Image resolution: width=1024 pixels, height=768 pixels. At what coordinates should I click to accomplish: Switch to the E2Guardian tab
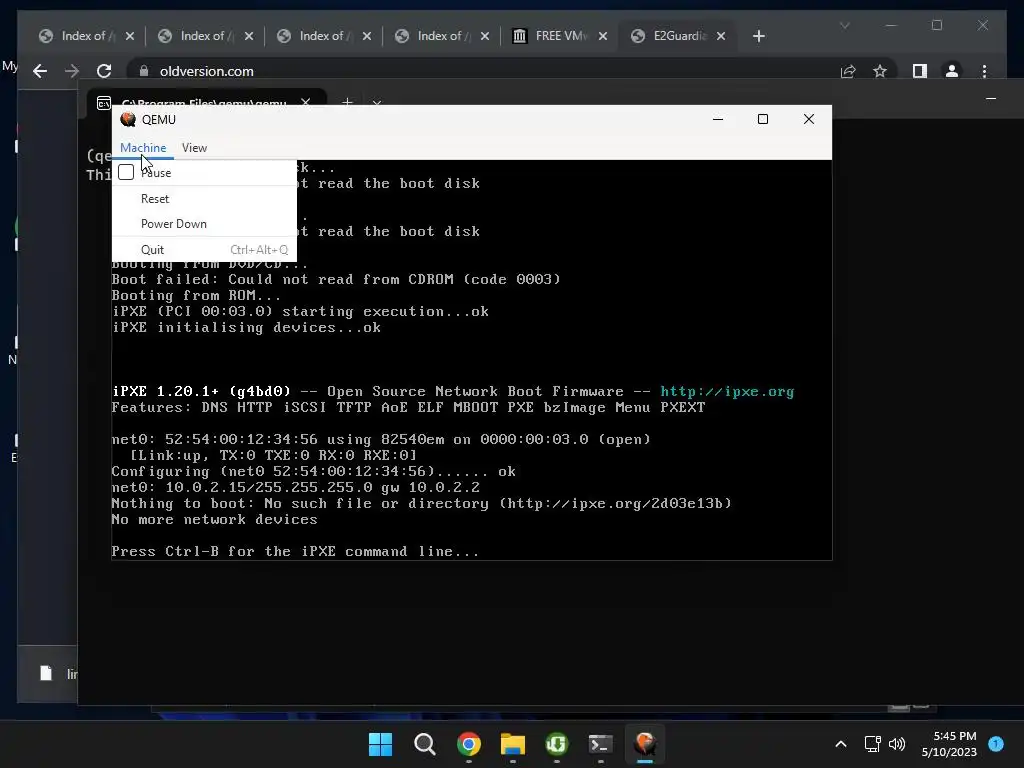[x=679, y=36]
